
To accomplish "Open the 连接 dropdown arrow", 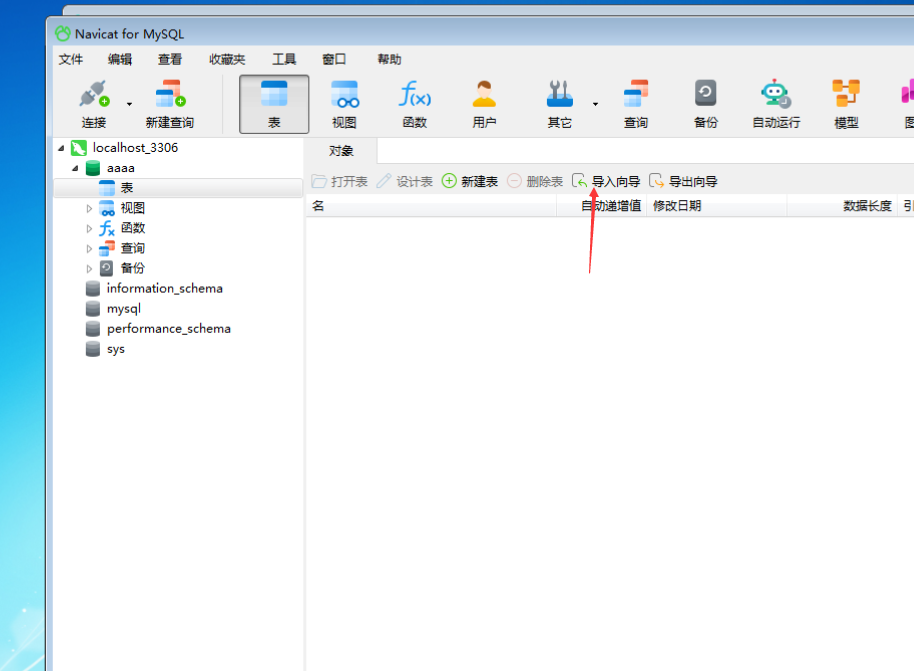I will pyautogui.click(x=129, y=104).
